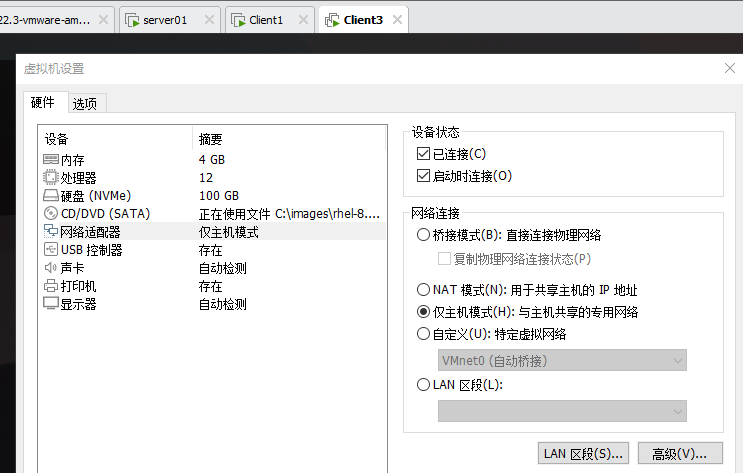Viewport: 743px width, 473px height.
Task: Select the 硬盘 (NVMe) disk icon
Action: tap(51, 195)
